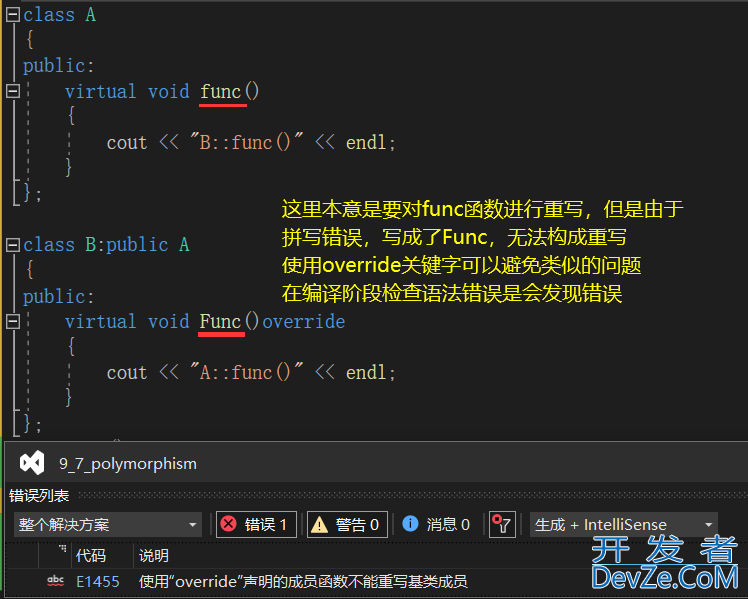Toggle the 错误 1 errors filter

tap(256, 525)
